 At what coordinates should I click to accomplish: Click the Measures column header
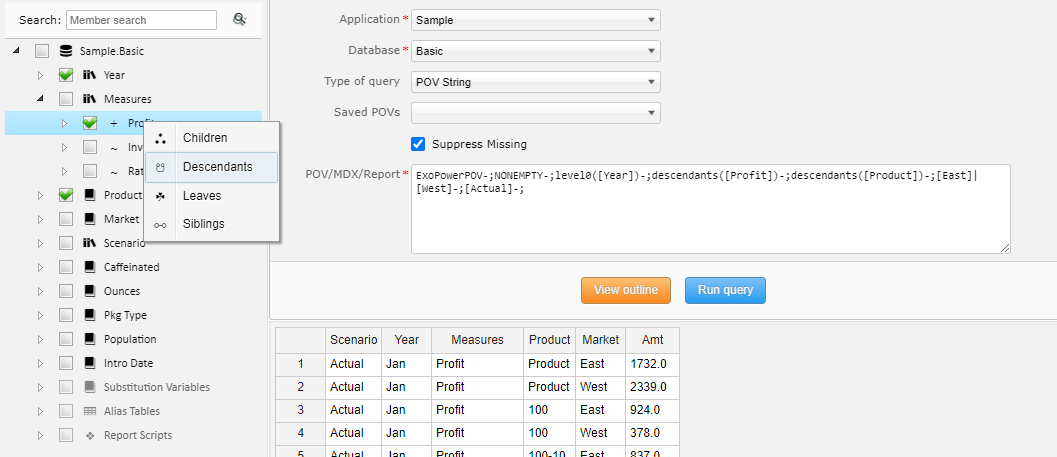click(477, 340)
